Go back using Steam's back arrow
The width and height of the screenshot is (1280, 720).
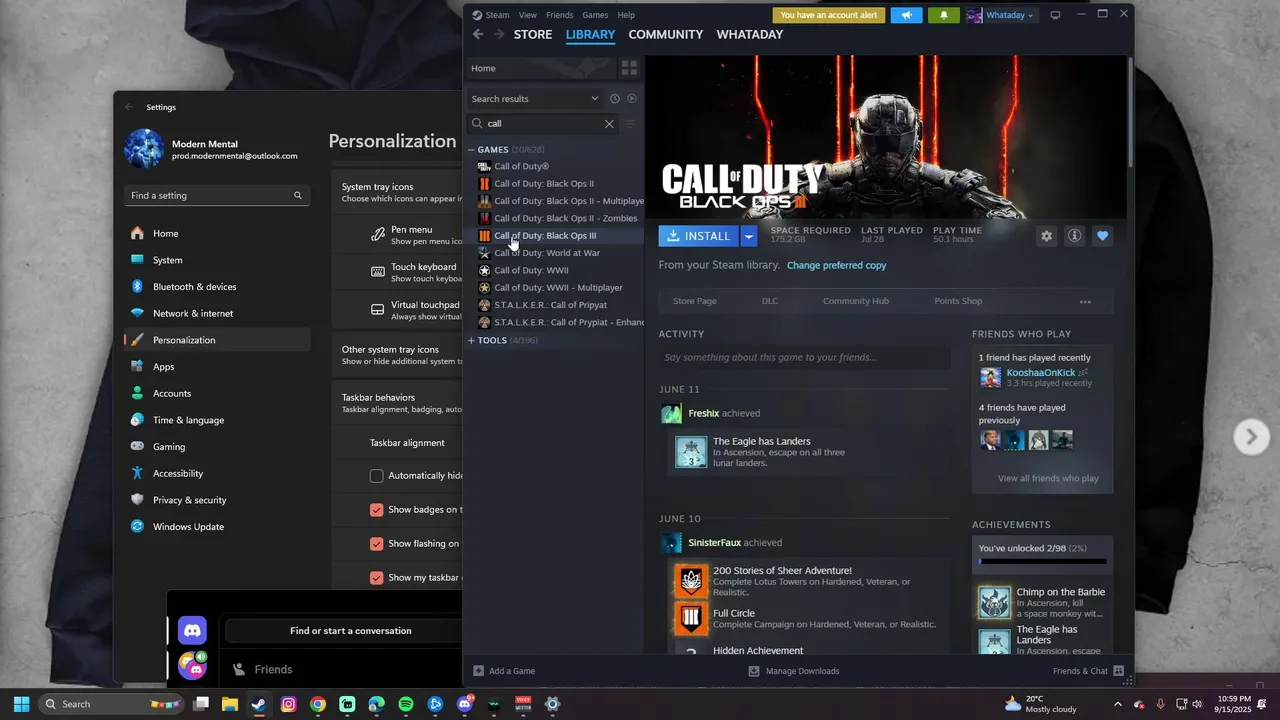(478, 34)
